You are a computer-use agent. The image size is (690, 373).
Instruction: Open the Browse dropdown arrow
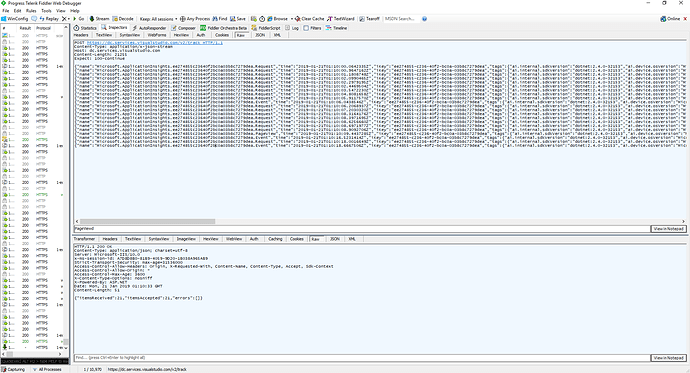tap(291, 19)
